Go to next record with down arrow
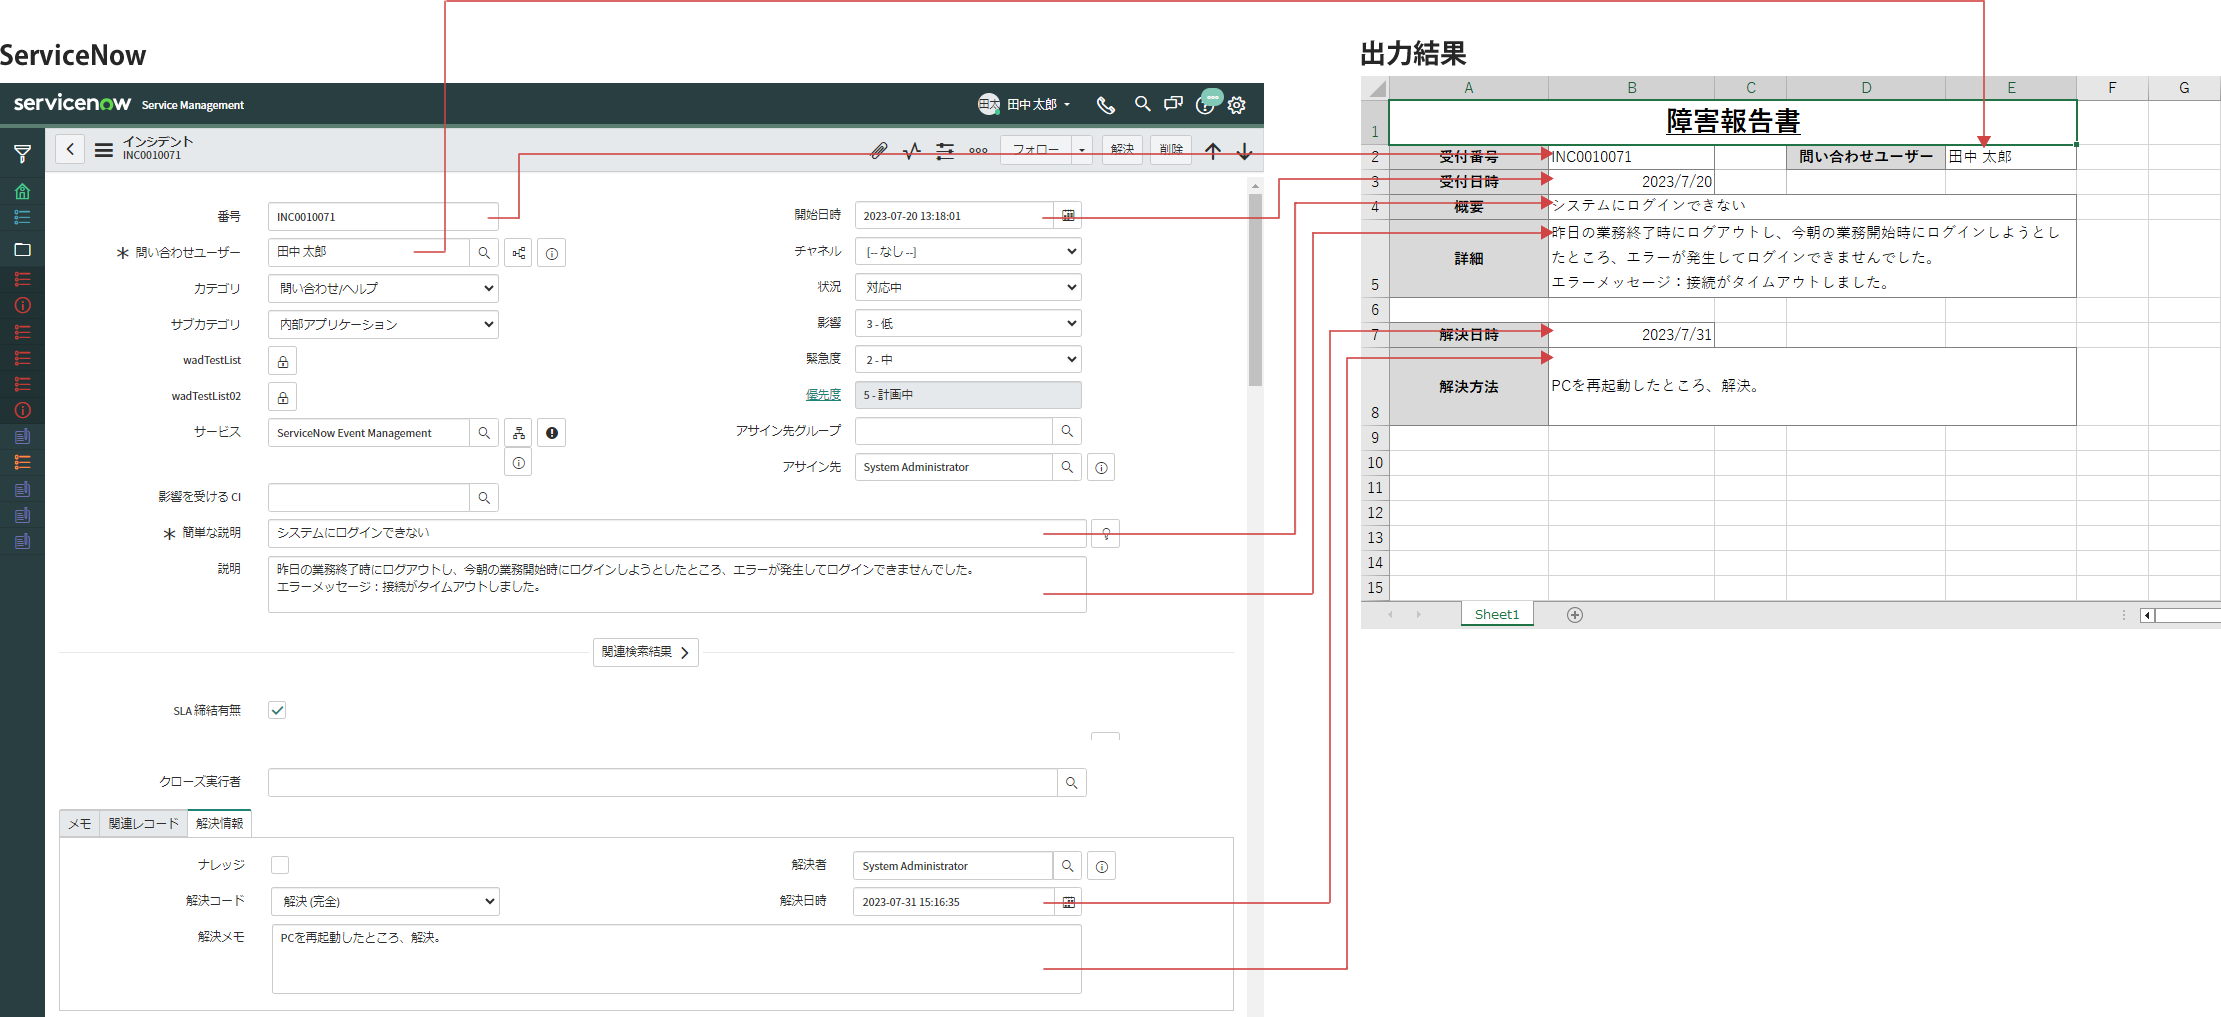This screenshot has height=1017, width=2221. (1245, 151)
